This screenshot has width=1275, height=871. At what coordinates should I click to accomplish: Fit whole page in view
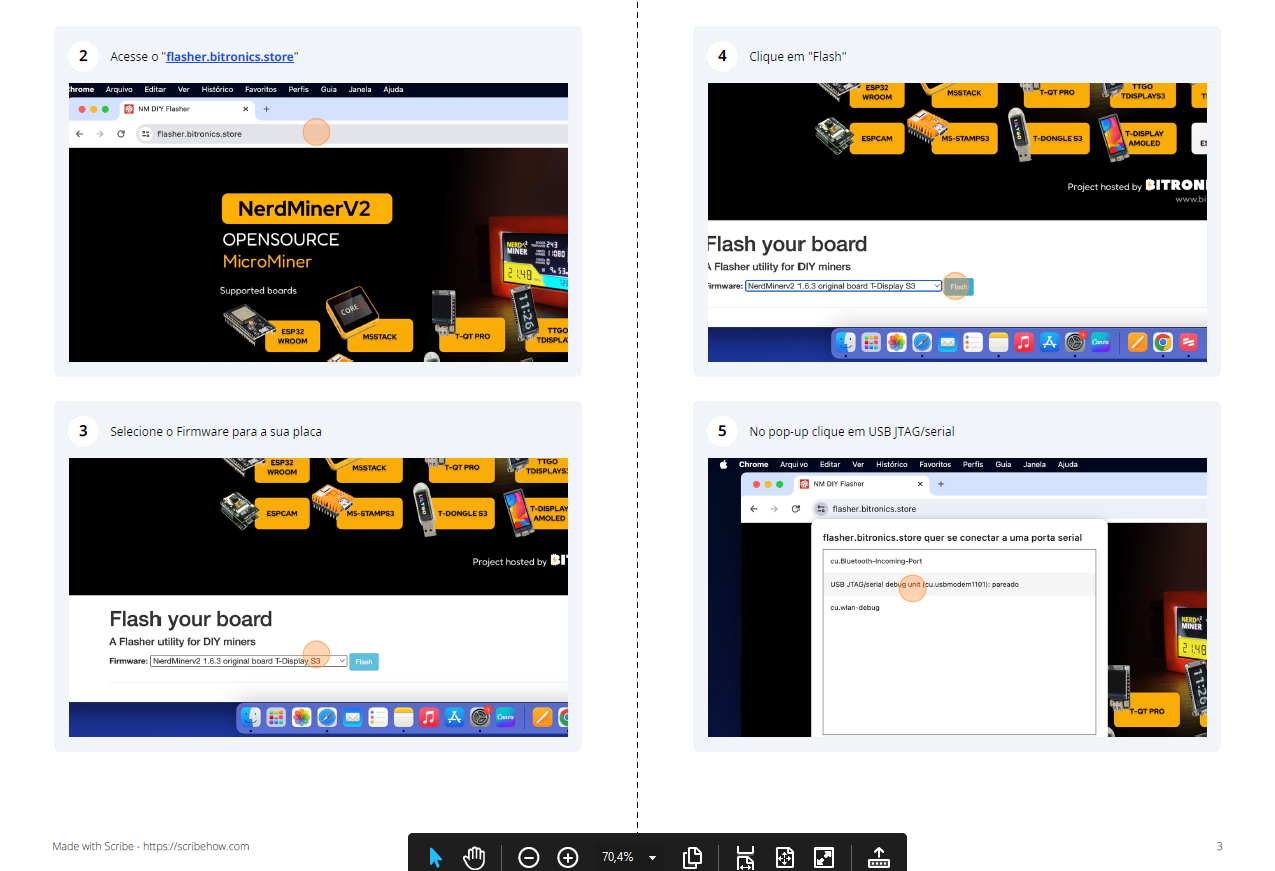coord(785,857)
